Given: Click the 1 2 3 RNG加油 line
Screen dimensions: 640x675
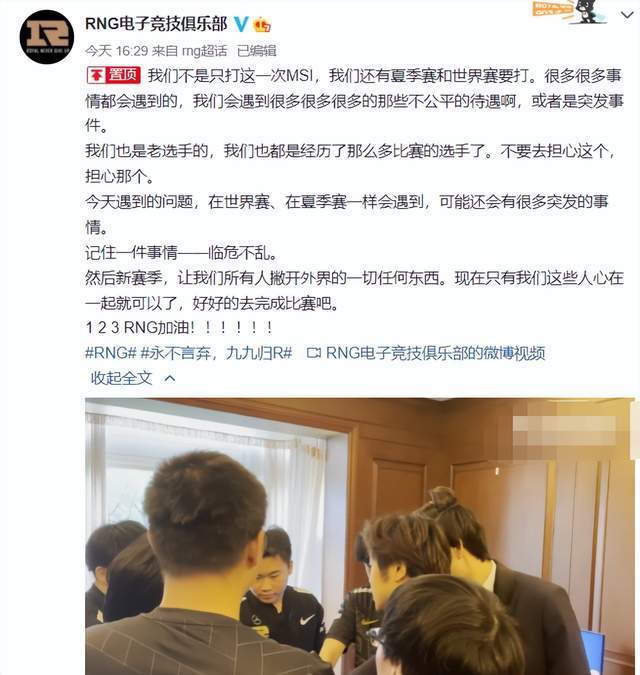Looking at the screenshot, I should click(x=179, y=328).
